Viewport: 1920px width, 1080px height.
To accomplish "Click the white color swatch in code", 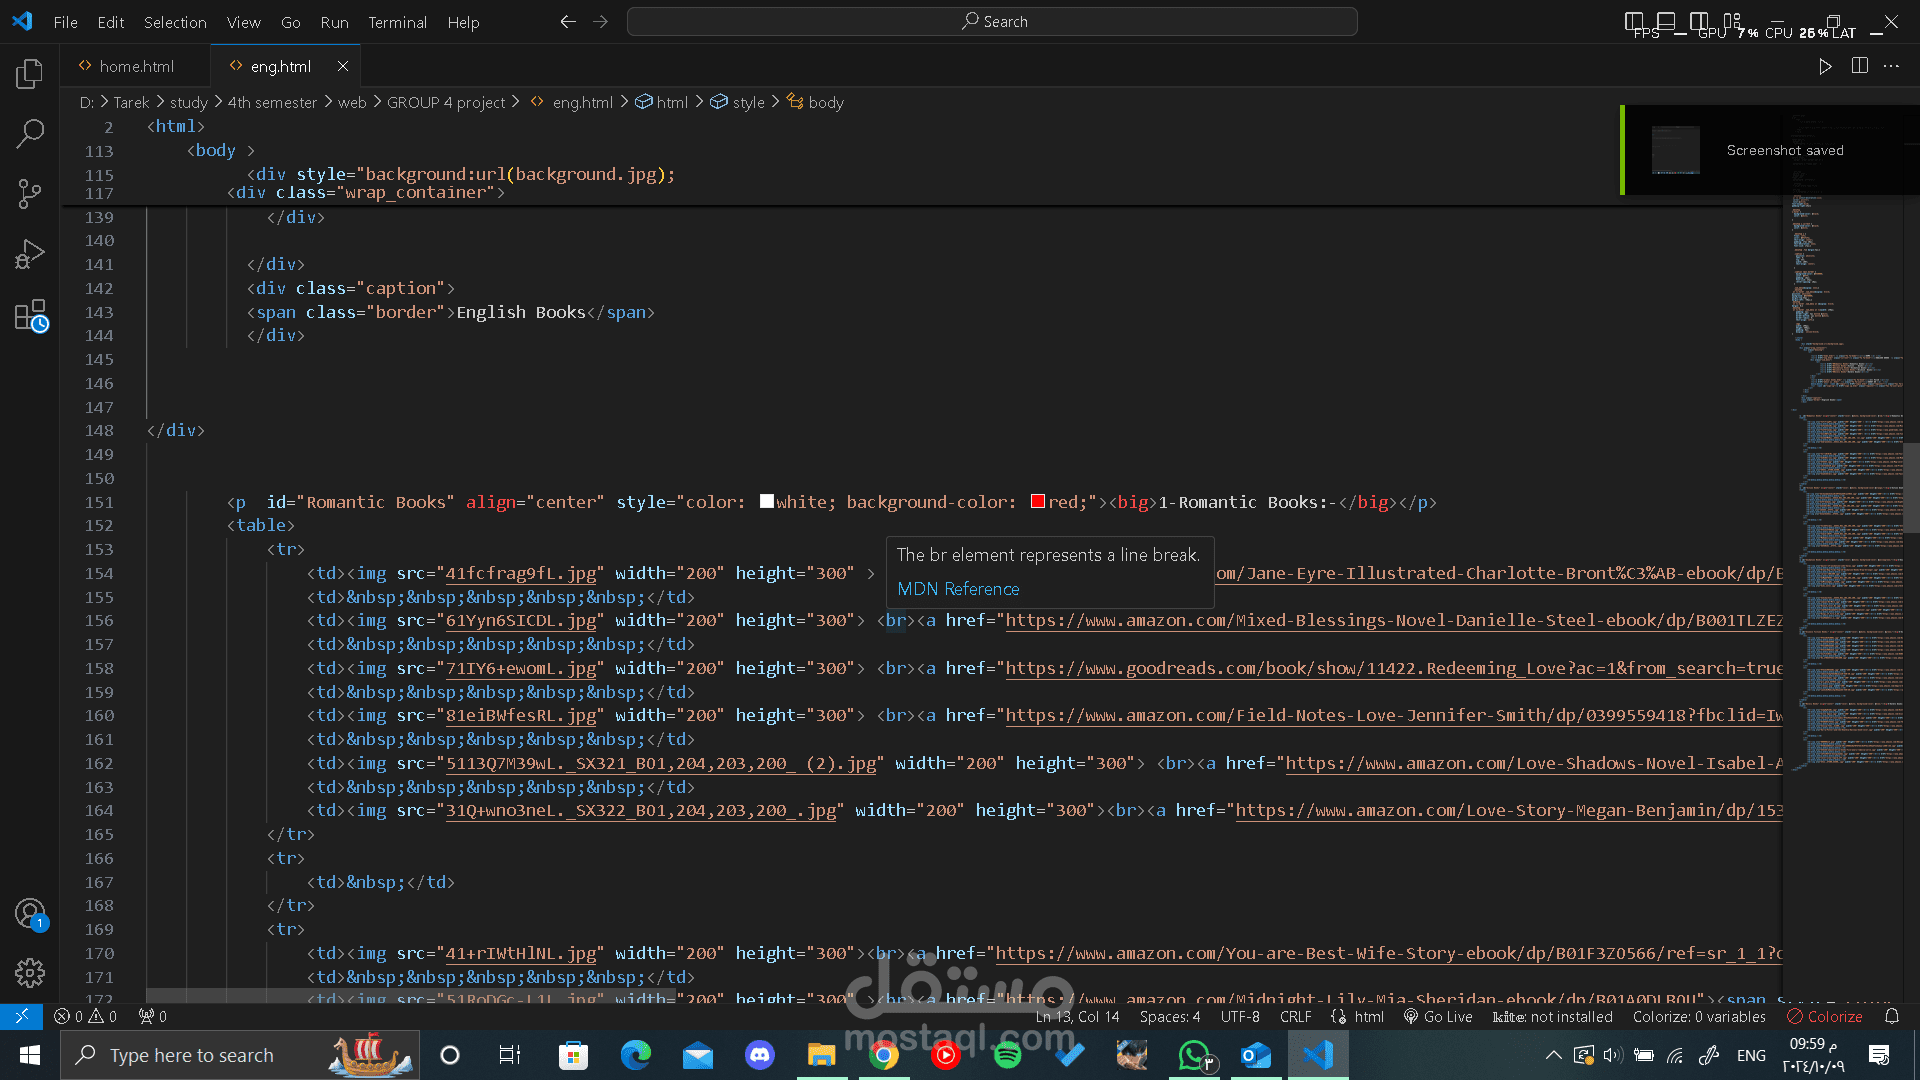I will tap(767, 502).
